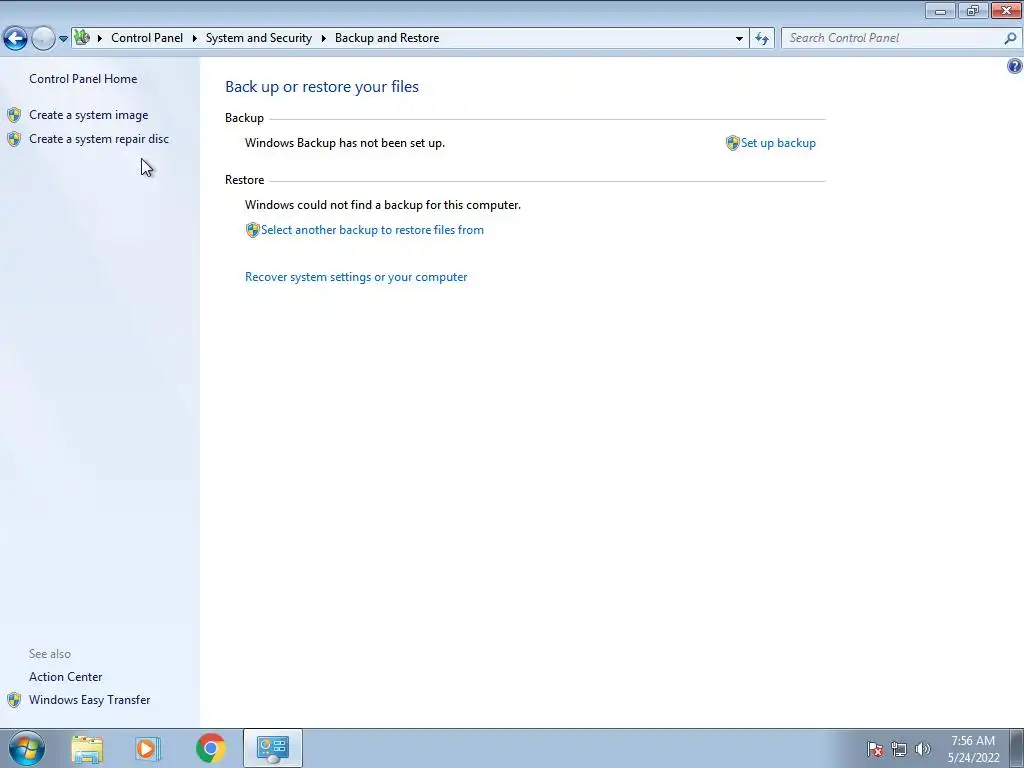Open Recover system settings or your computer
Image resolution: width=1024 pixels, height=768 pixels.
356,277
